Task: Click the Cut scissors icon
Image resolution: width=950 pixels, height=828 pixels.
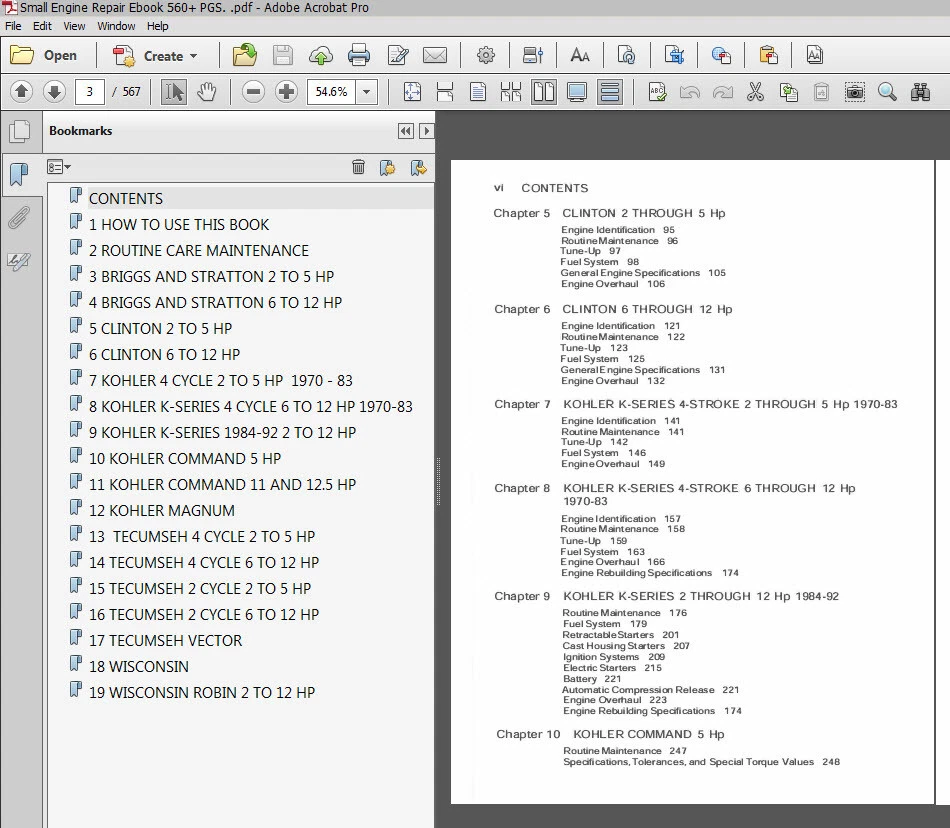Action: 755,92
